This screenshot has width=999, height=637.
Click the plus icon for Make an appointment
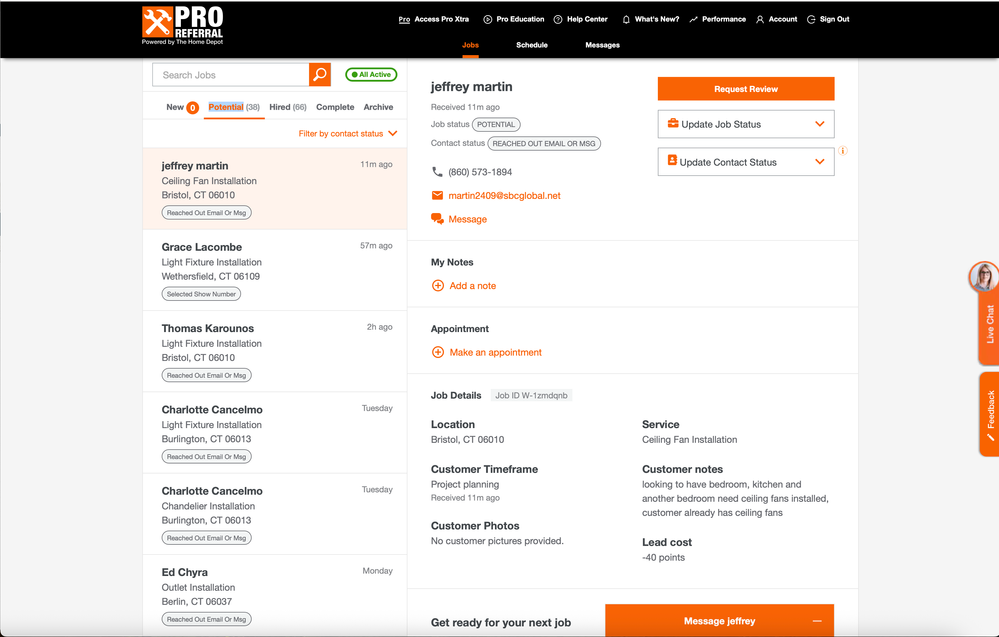(x=437, y=353)
